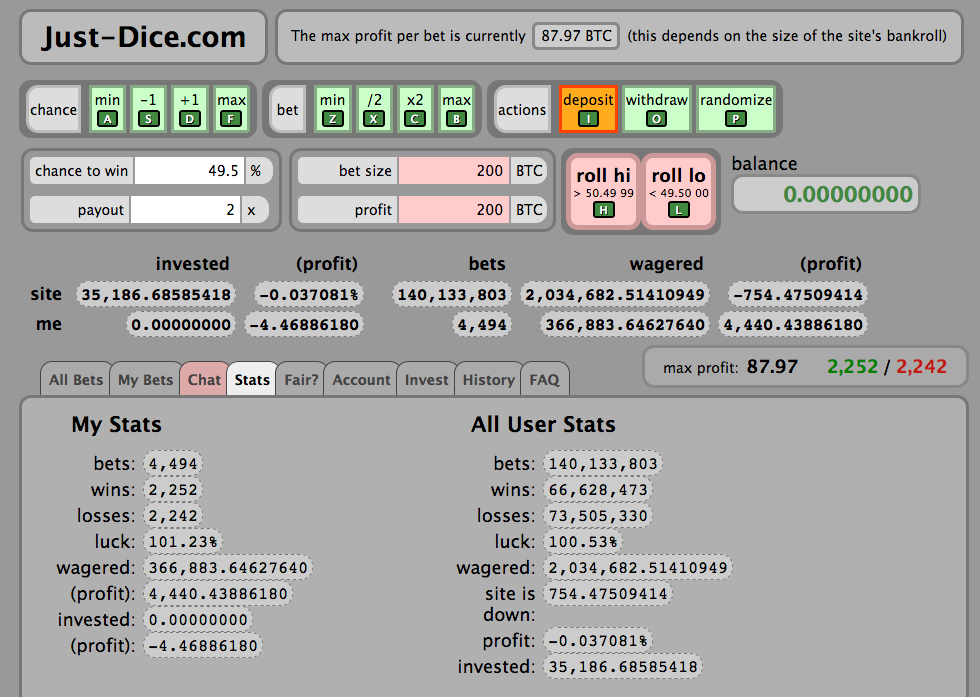Set chance to max (F)
The height and width of the screenshot is (697, 980).
231,109
